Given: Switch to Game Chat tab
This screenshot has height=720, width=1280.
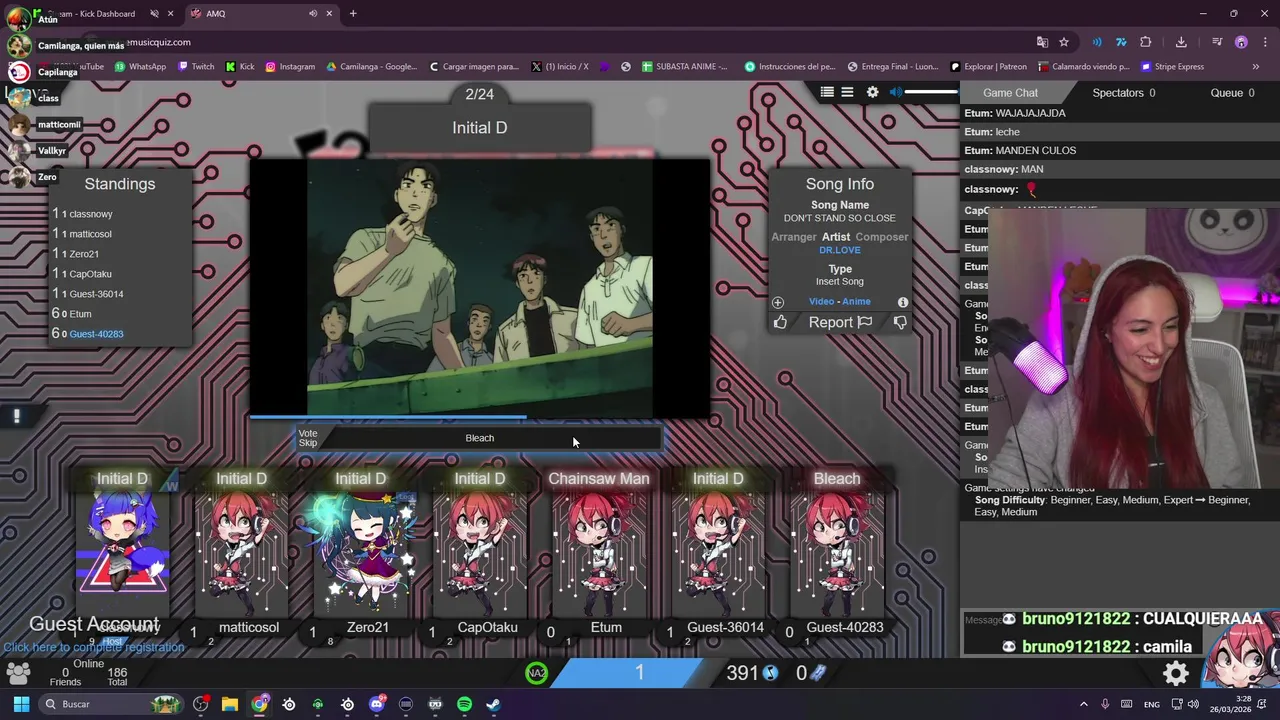Looking at the screenshot, I should click(1010, 93).
